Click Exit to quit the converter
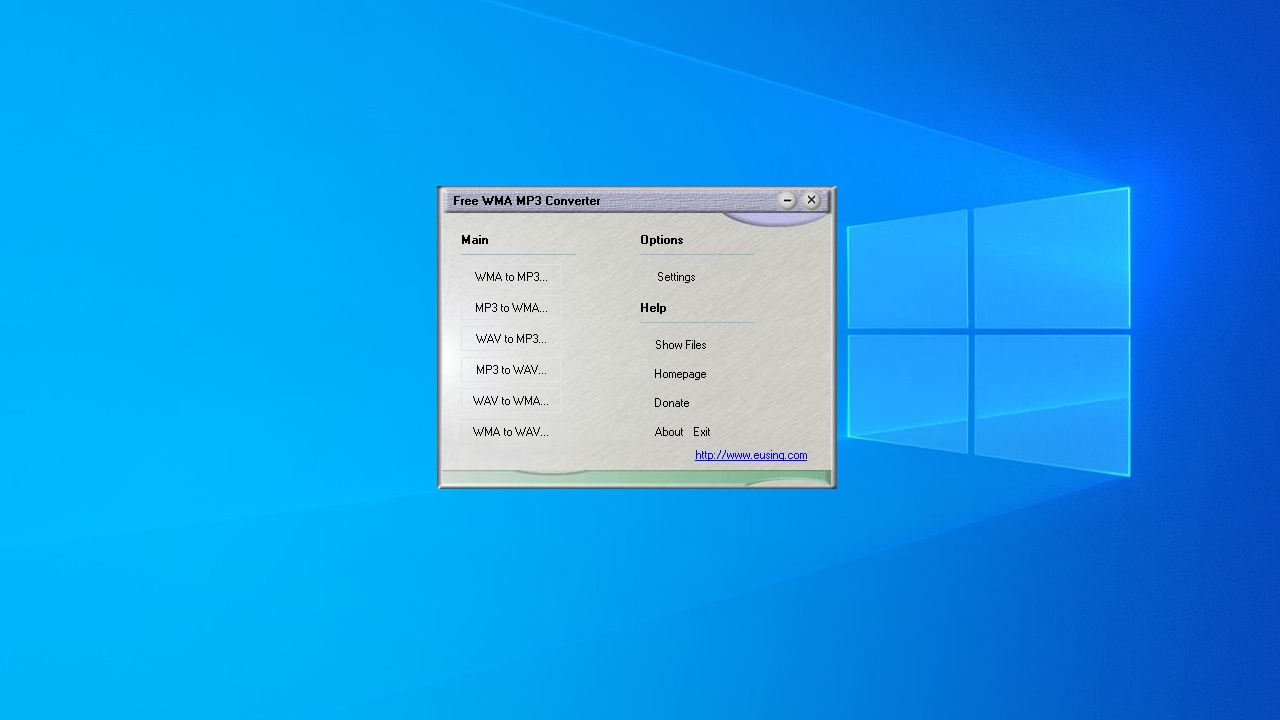Screen dimensions: 1280x720 [x=702, y=432]
